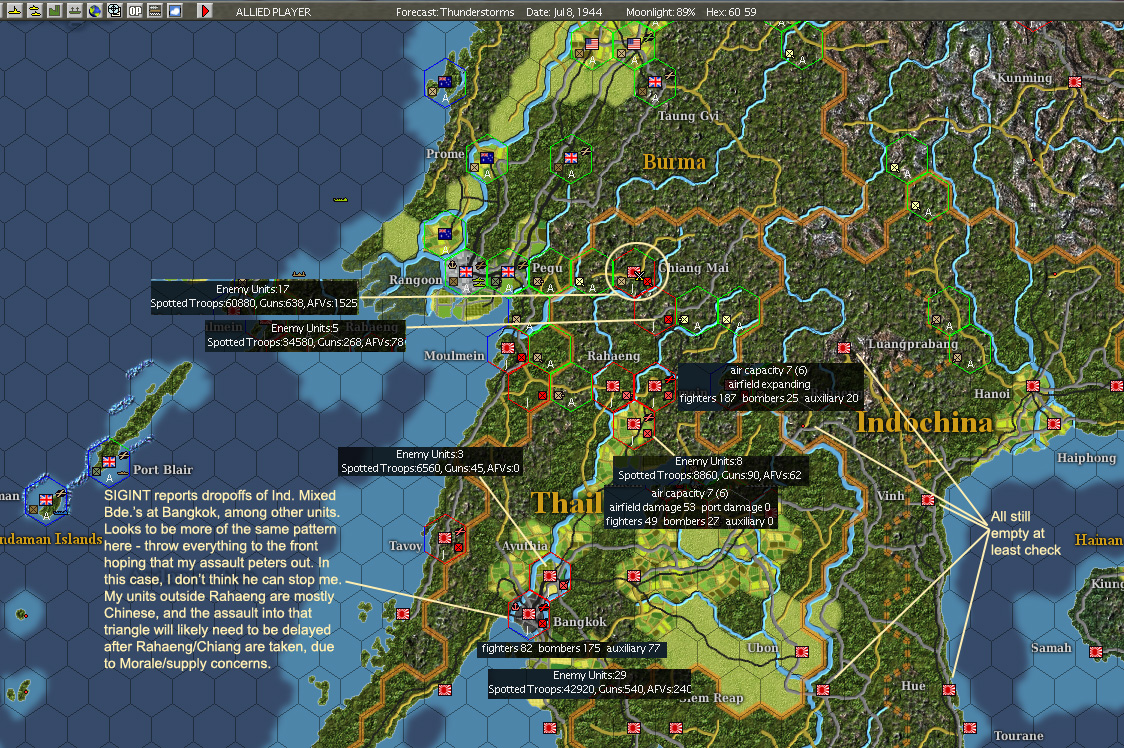
Task: Open the ground units list icon
Action: (x=75, y=11)
